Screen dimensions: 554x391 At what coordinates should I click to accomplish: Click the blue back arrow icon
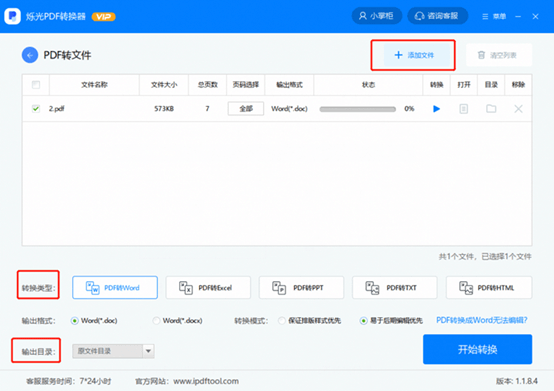pos(30,55)
